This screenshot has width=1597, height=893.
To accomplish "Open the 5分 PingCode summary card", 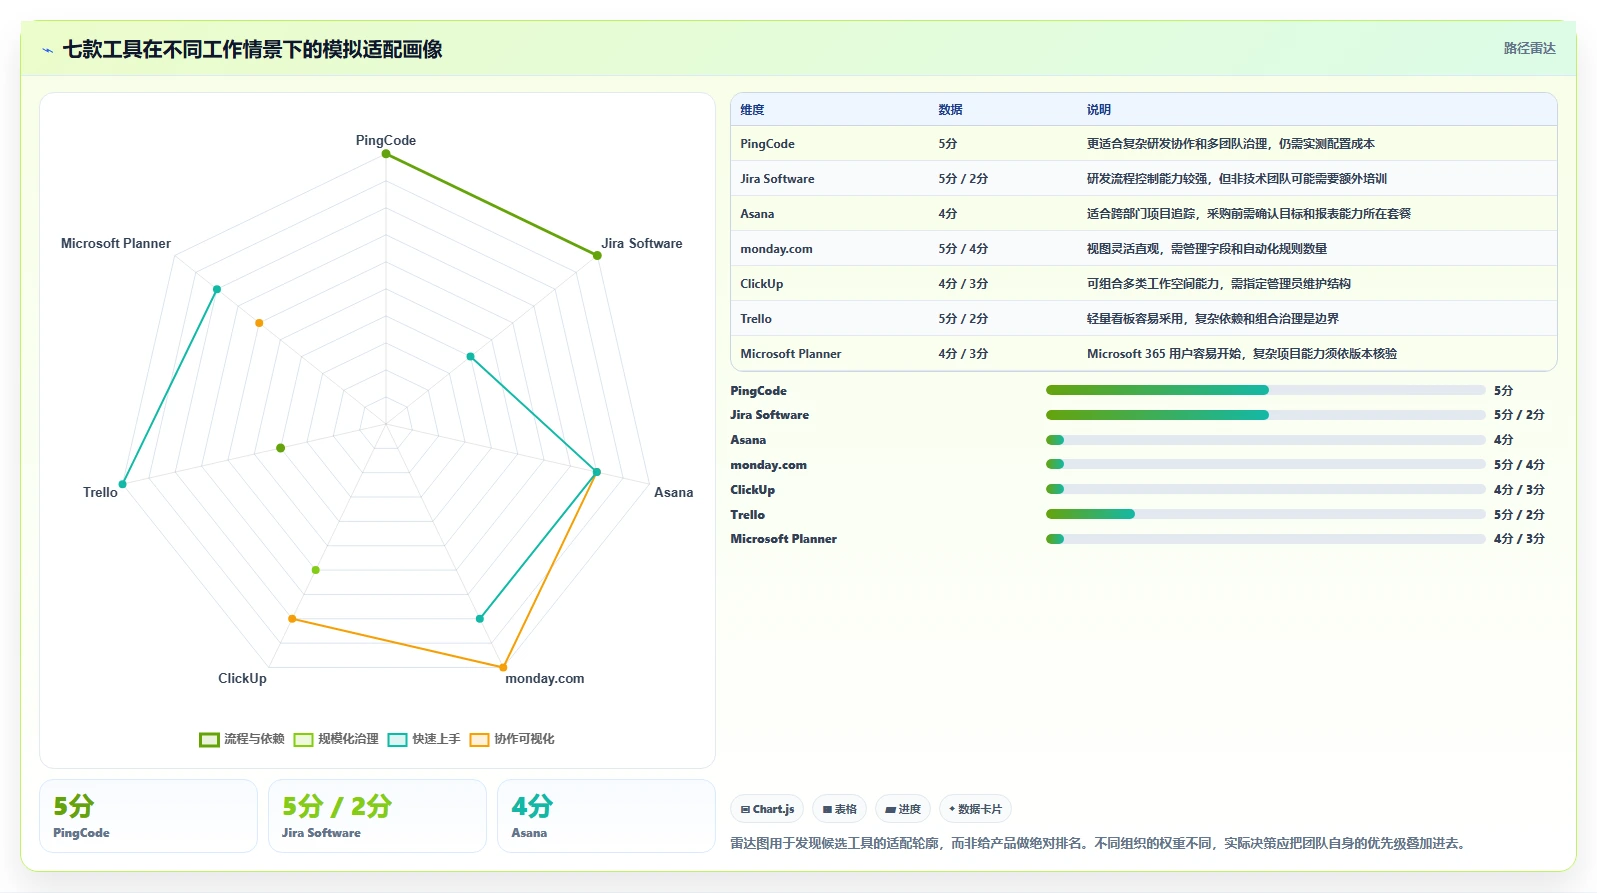I will click(148, 816).
